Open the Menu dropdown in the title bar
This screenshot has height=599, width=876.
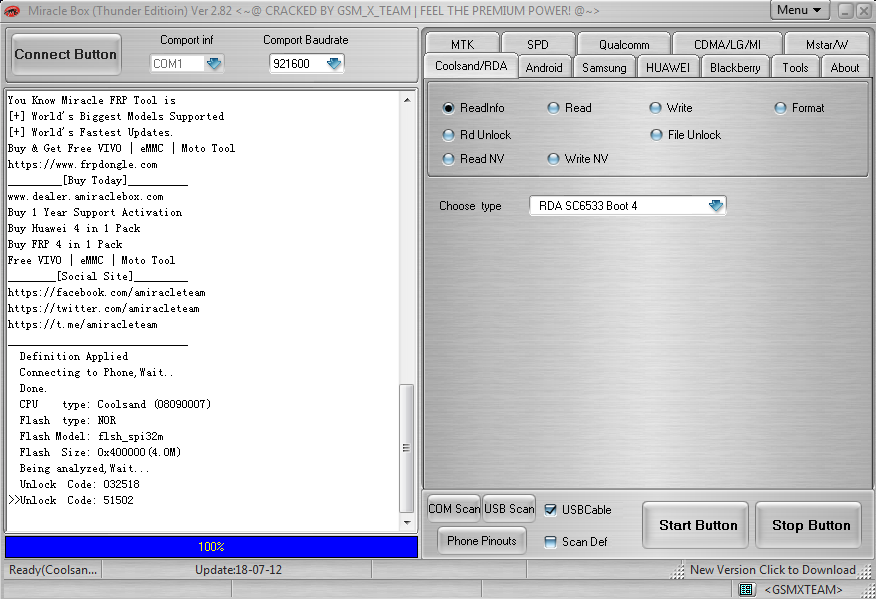coord(799,10)
